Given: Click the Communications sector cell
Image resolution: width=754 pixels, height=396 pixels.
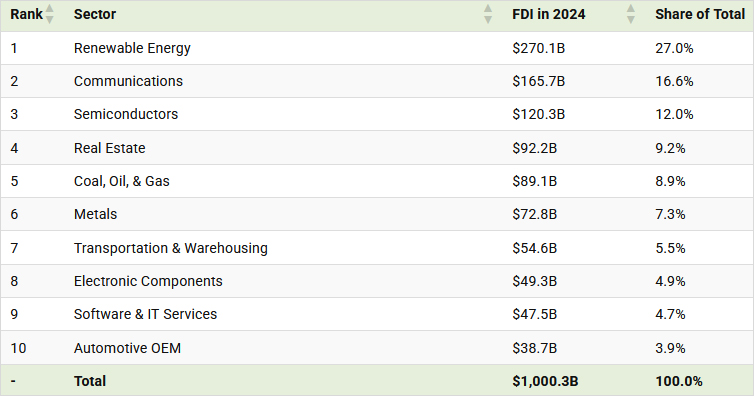Looking at the screenshot, I should (128, 81).
